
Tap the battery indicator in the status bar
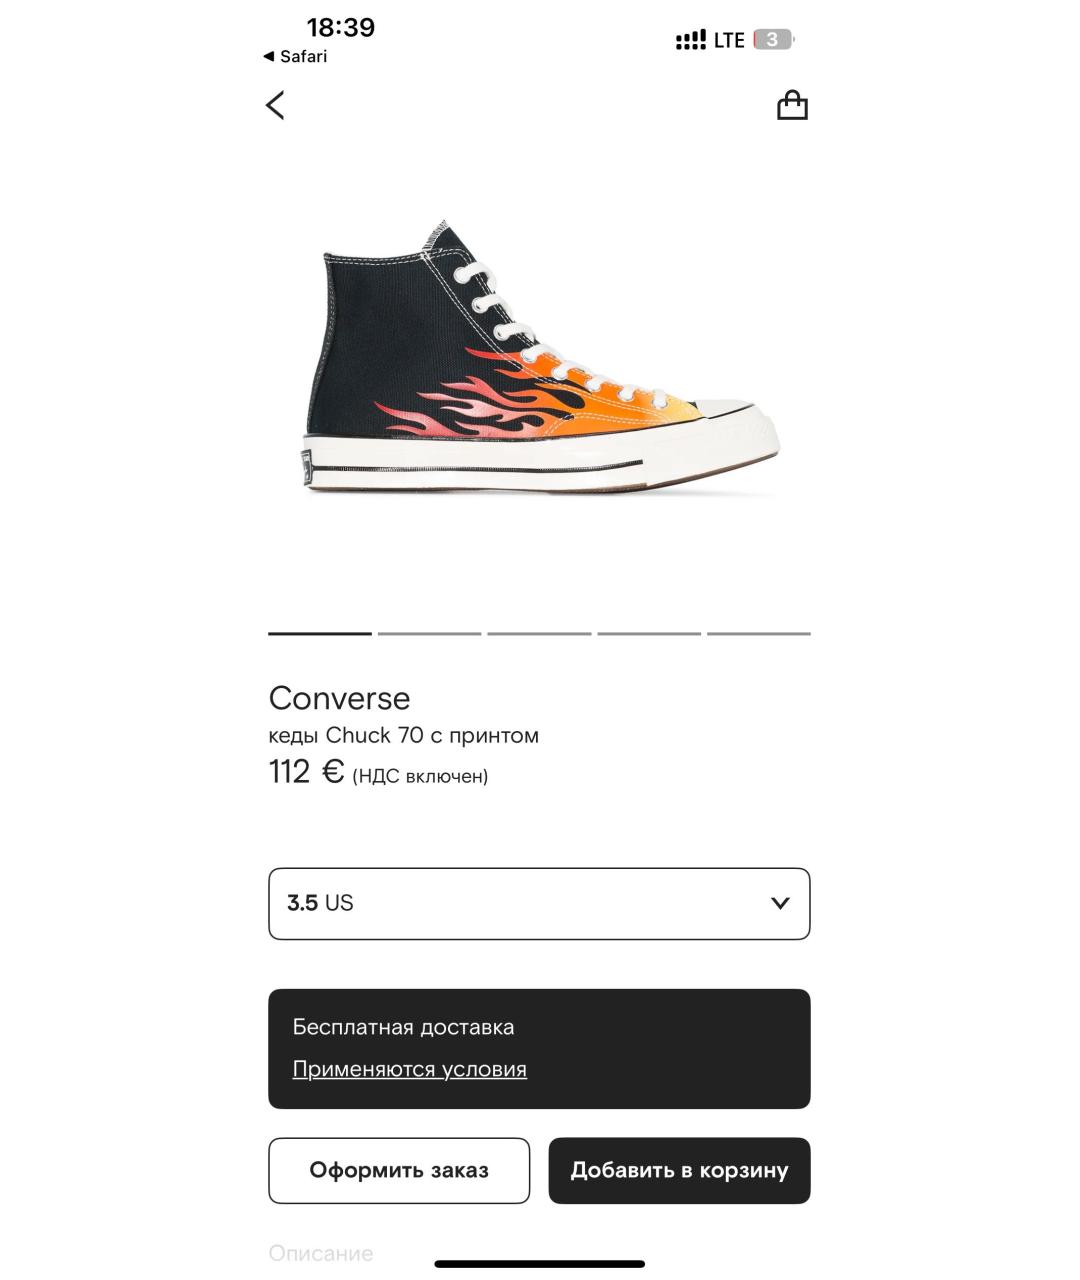(x=774, y=40)
